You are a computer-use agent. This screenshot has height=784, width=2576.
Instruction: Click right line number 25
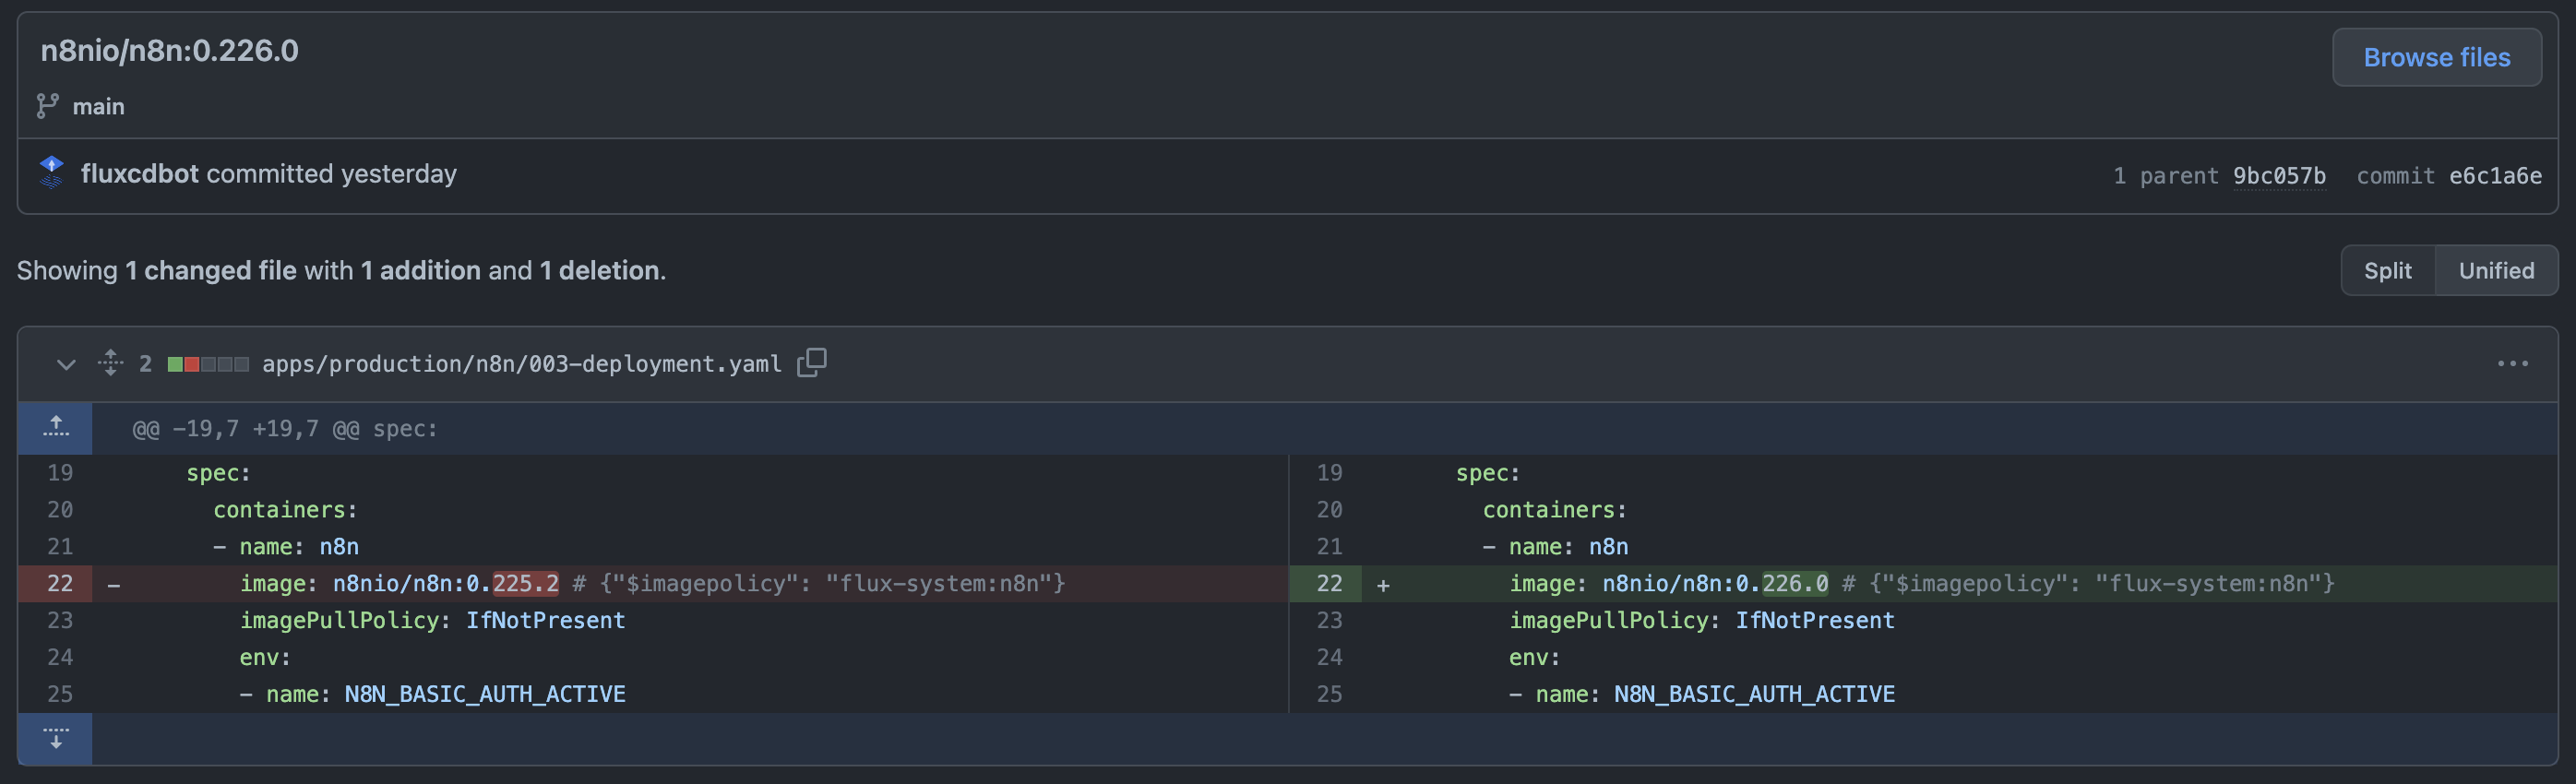click(1329, 694)
